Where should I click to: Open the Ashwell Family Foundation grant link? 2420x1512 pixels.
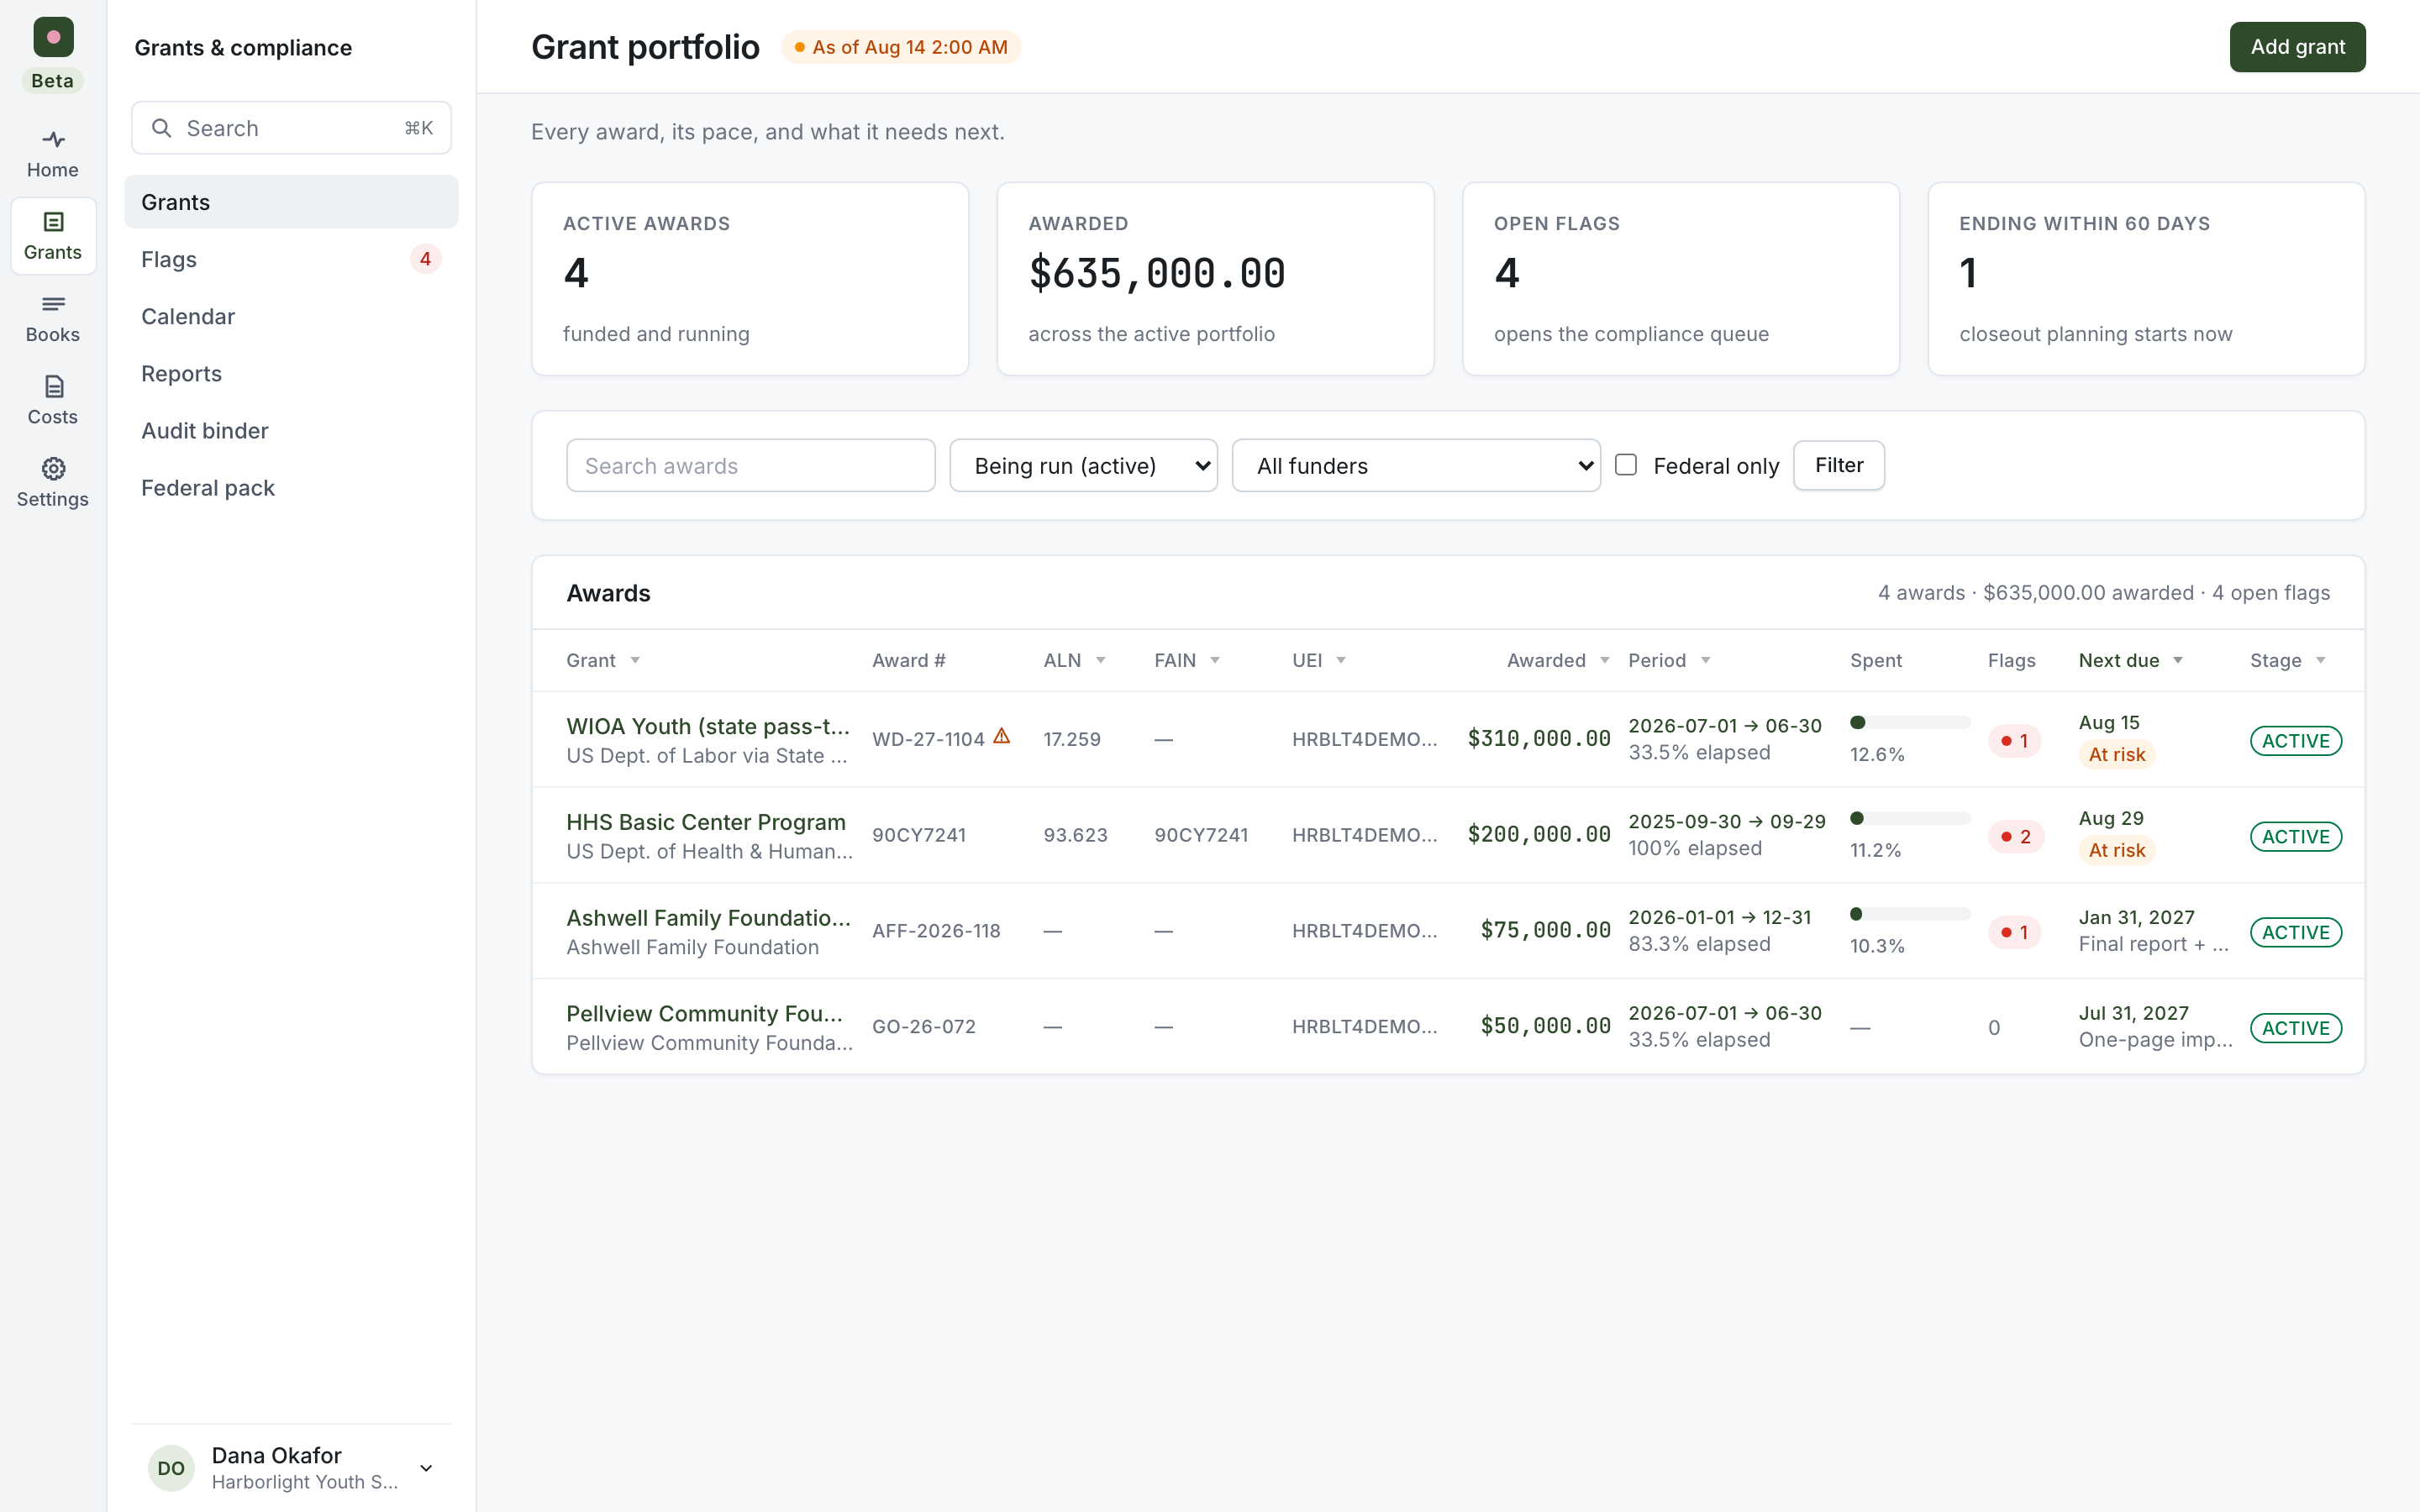(x=709, y=918)
